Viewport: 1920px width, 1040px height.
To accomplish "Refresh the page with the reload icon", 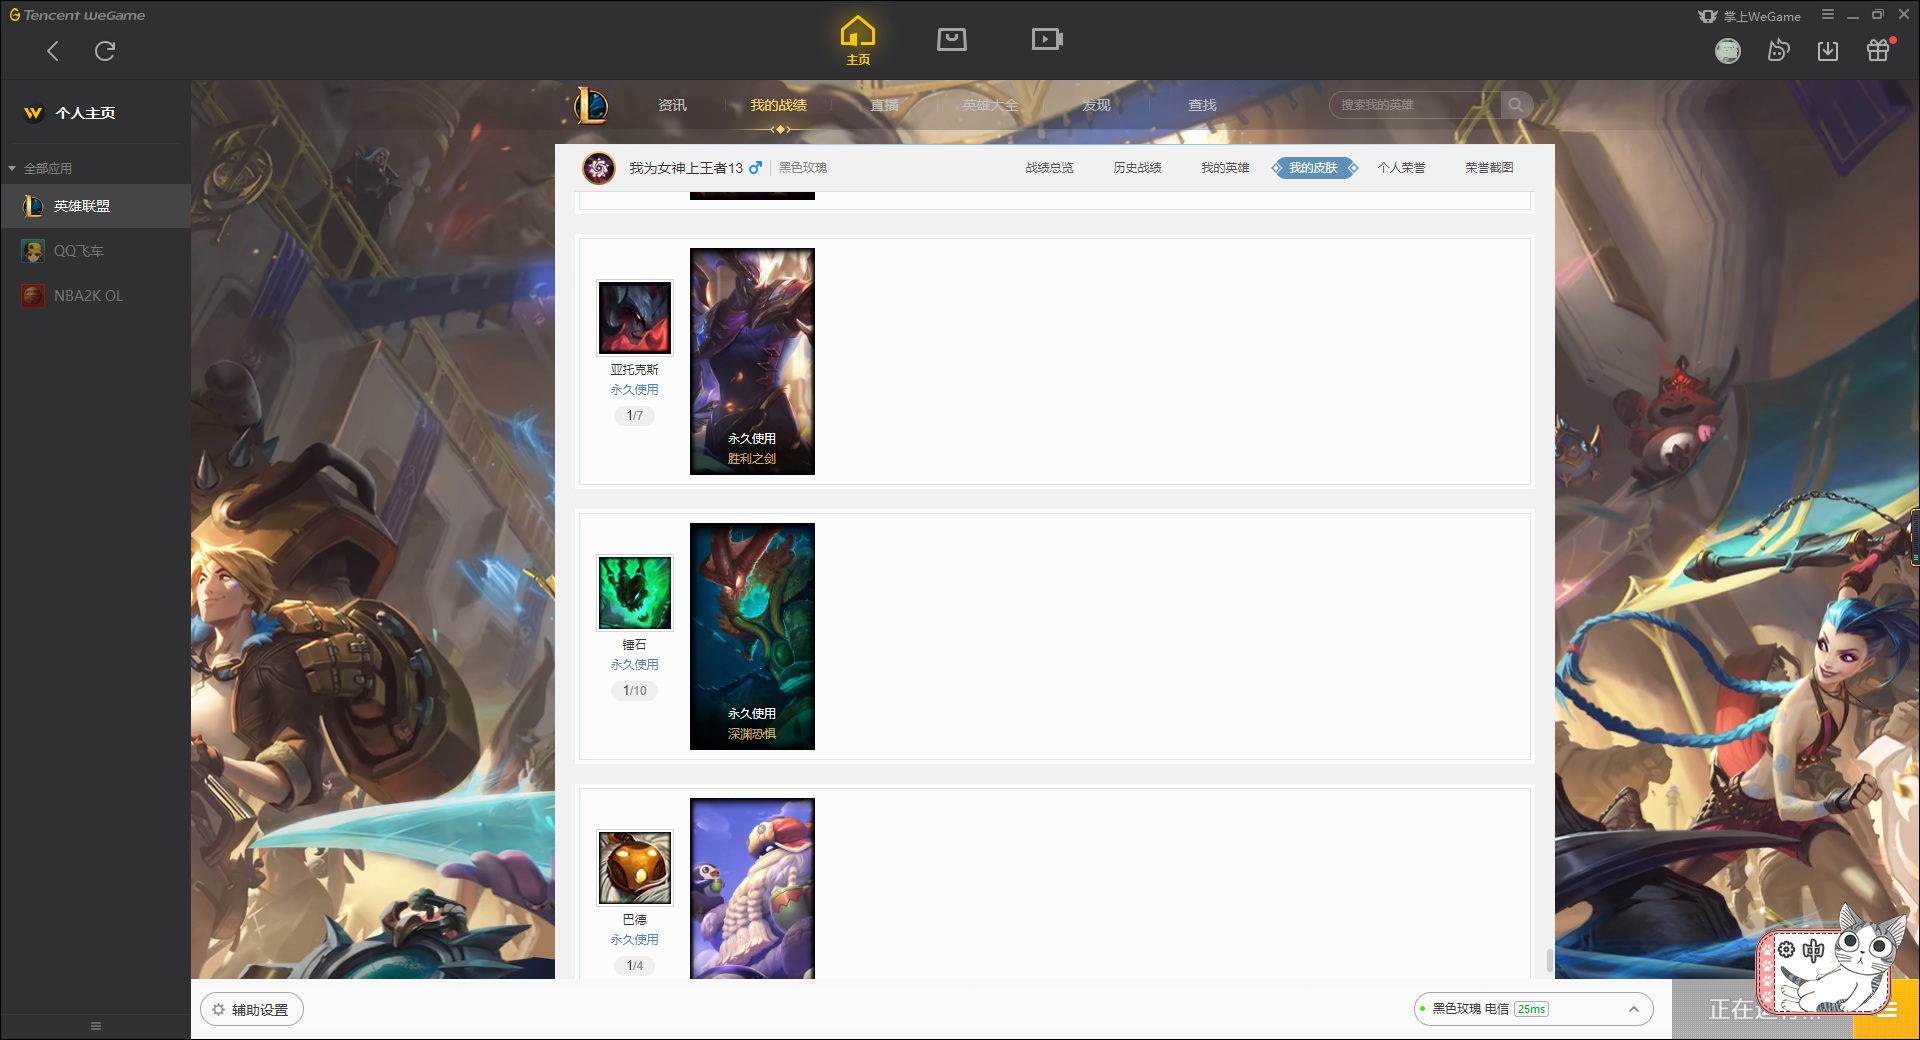I will point(105,51).
